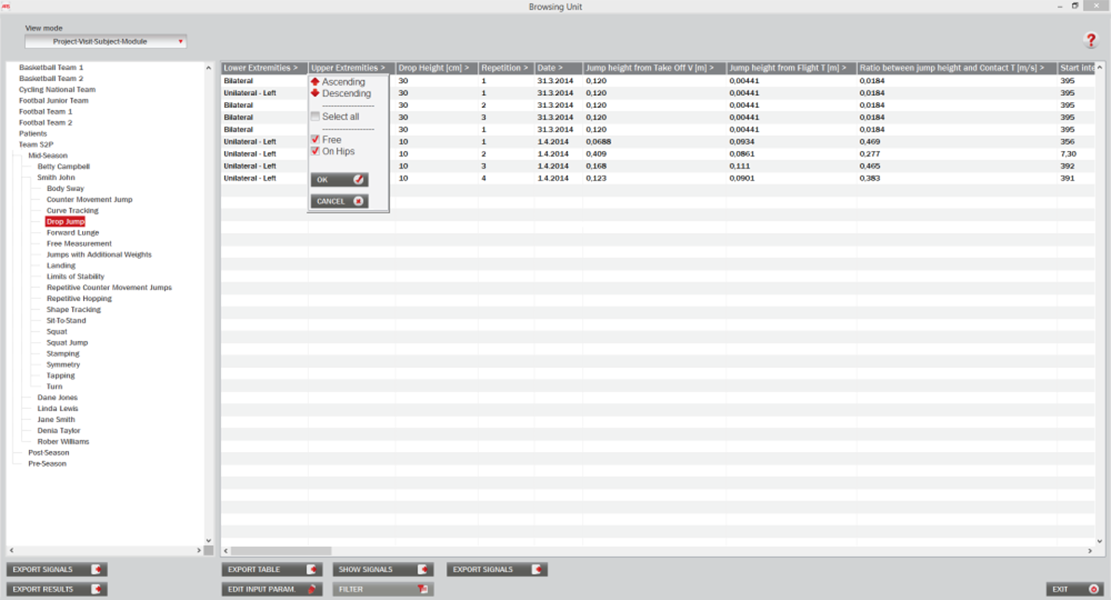The image size is (1111, 600).
Task: Click the red help question mark icon
Action: [x=1091, y=41]
